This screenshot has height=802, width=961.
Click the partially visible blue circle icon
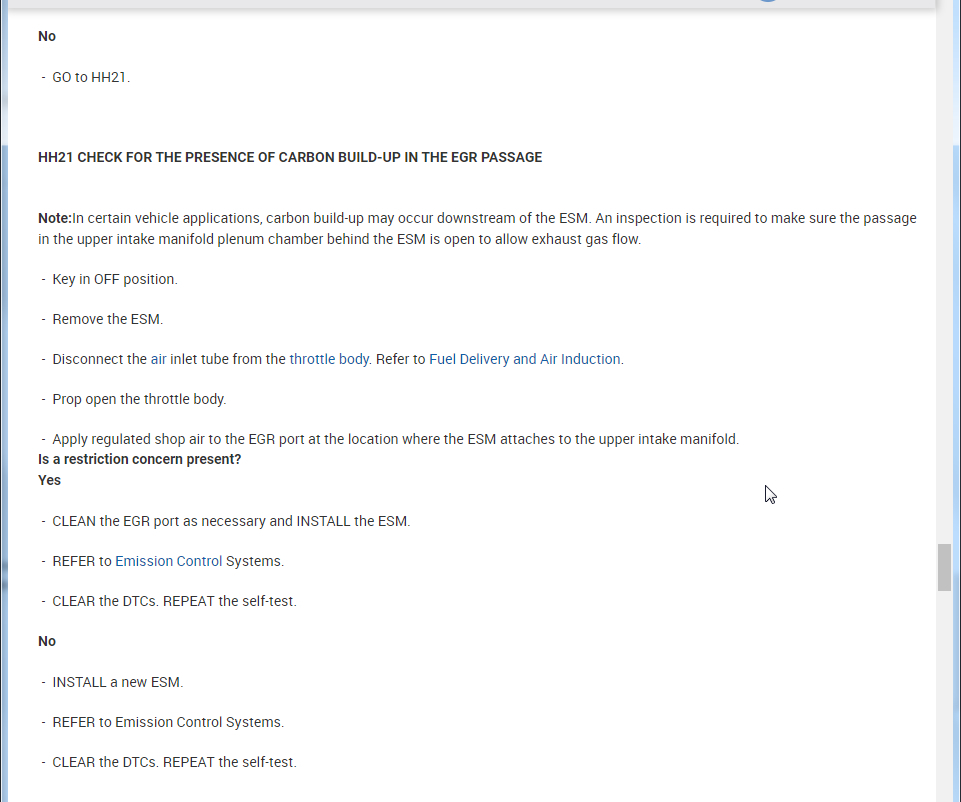(767, 1)
